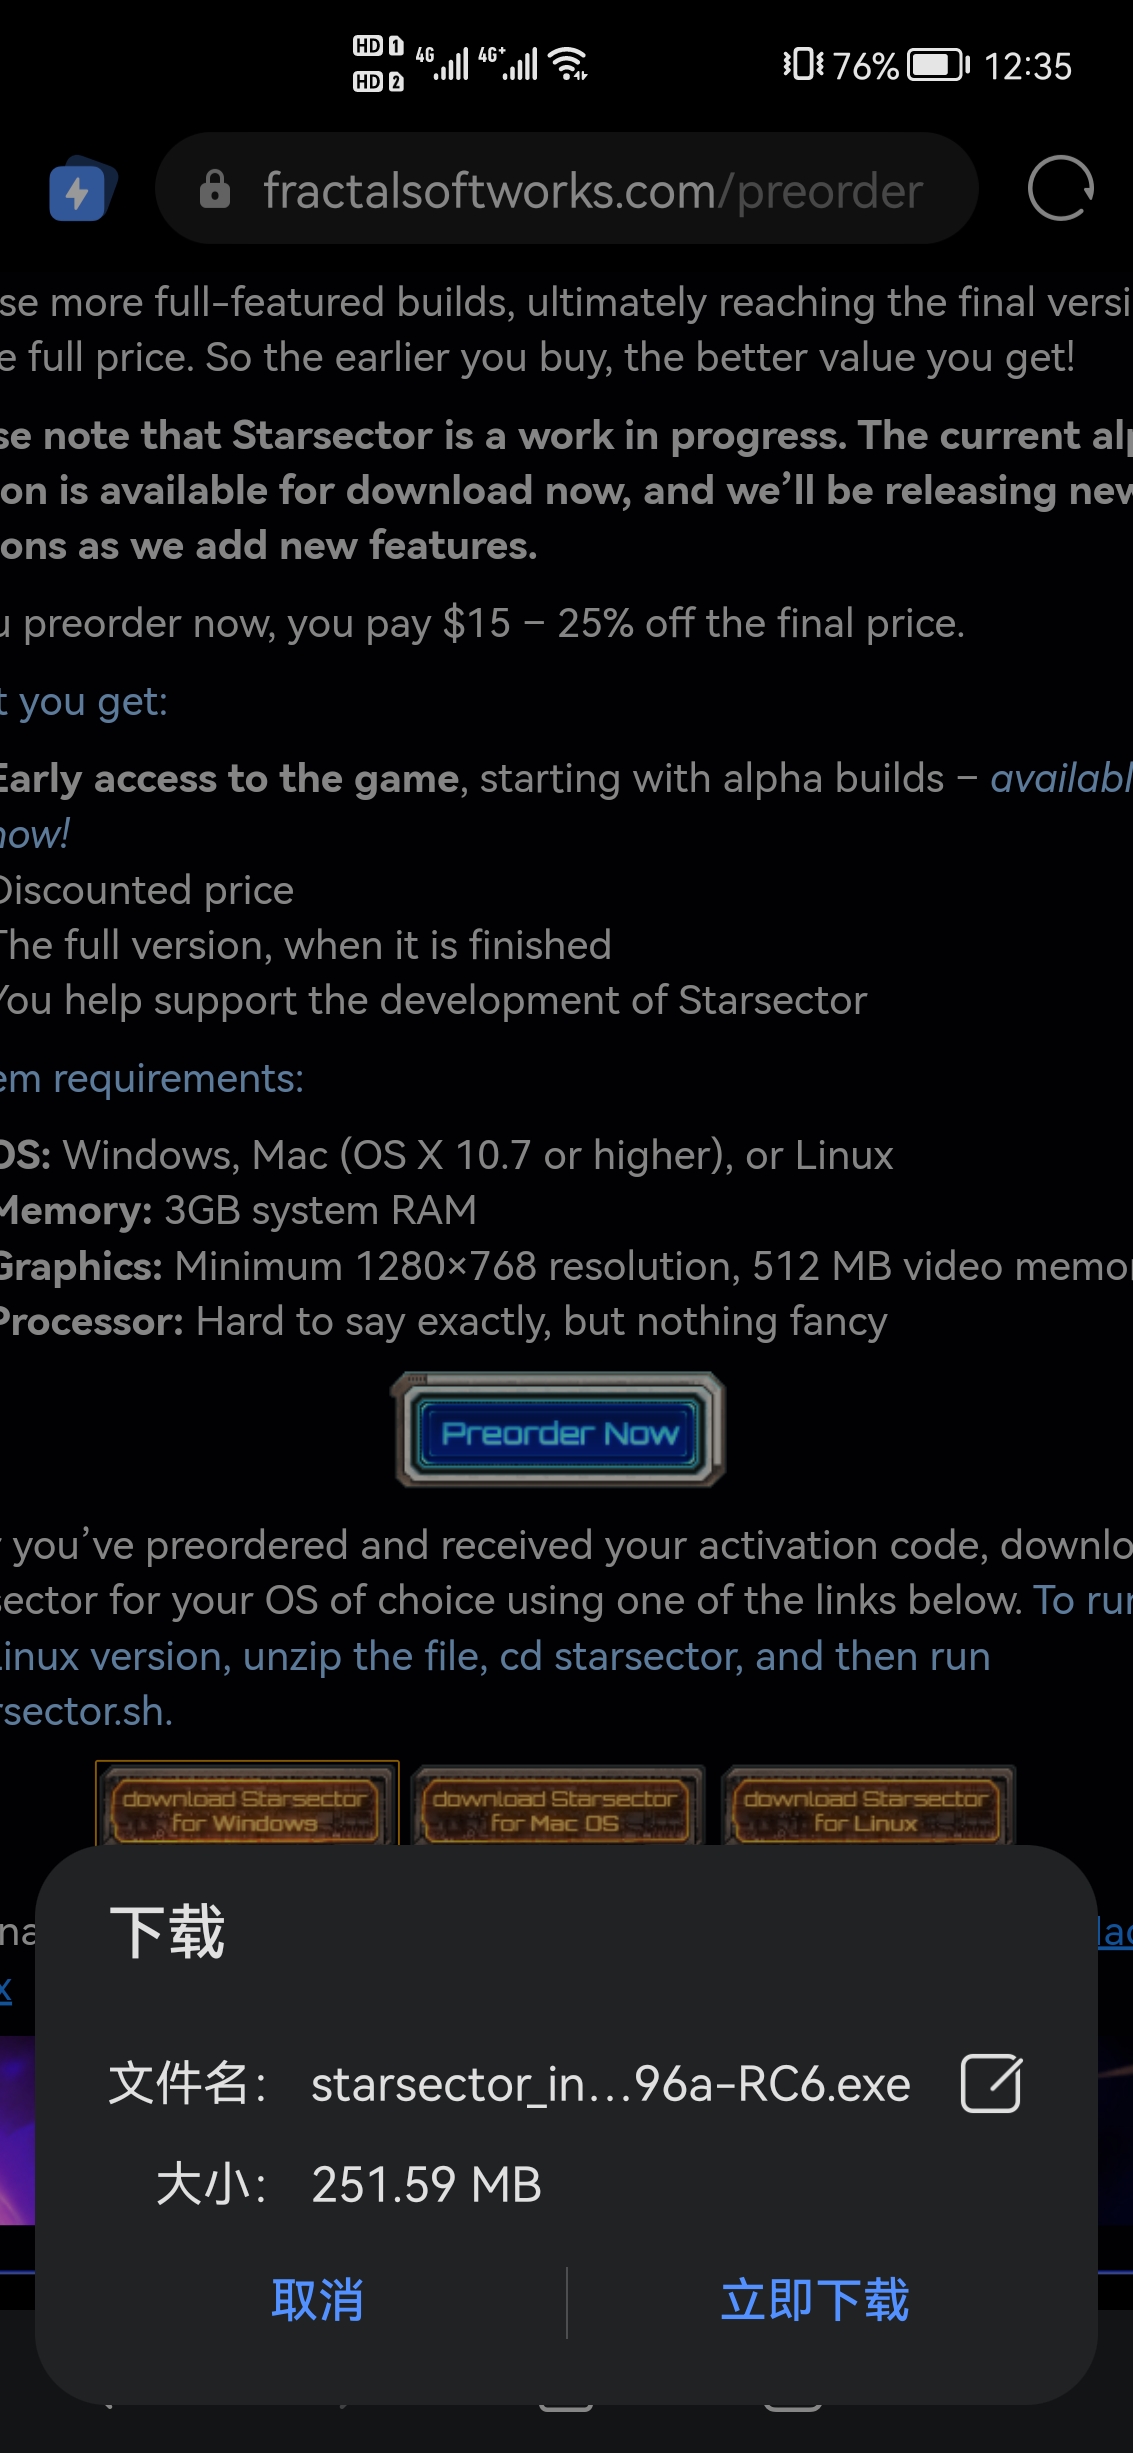Tap the blue lightning bolt browser icon
The width and height of the screenshot is (1133, 2453).
[x=80, y=189]
